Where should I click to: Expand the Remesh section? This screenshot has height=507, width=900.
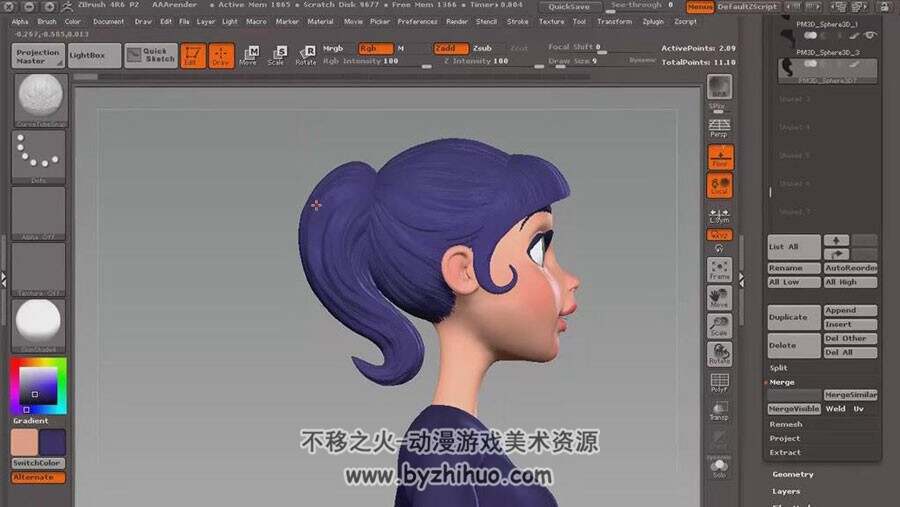click(x=786, y=424)
